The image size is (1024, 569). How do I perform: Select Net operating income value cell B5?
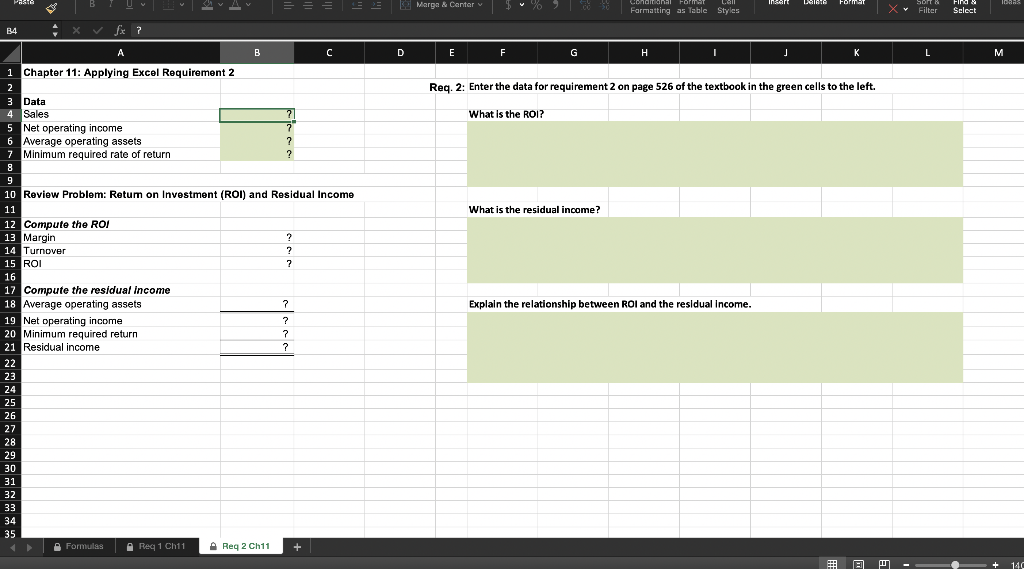(257, 128)
